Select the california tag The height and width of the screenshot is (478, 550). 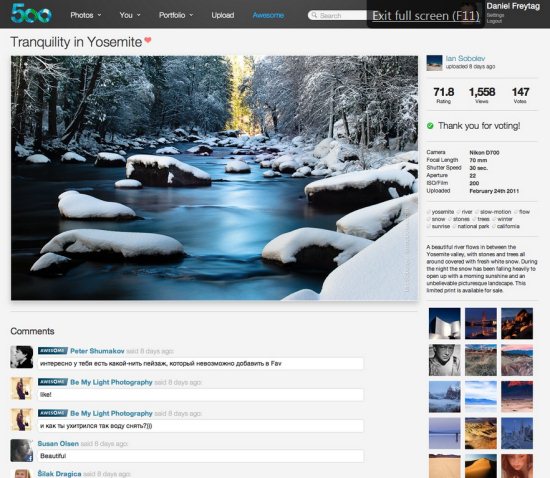(x=508, y=226)
